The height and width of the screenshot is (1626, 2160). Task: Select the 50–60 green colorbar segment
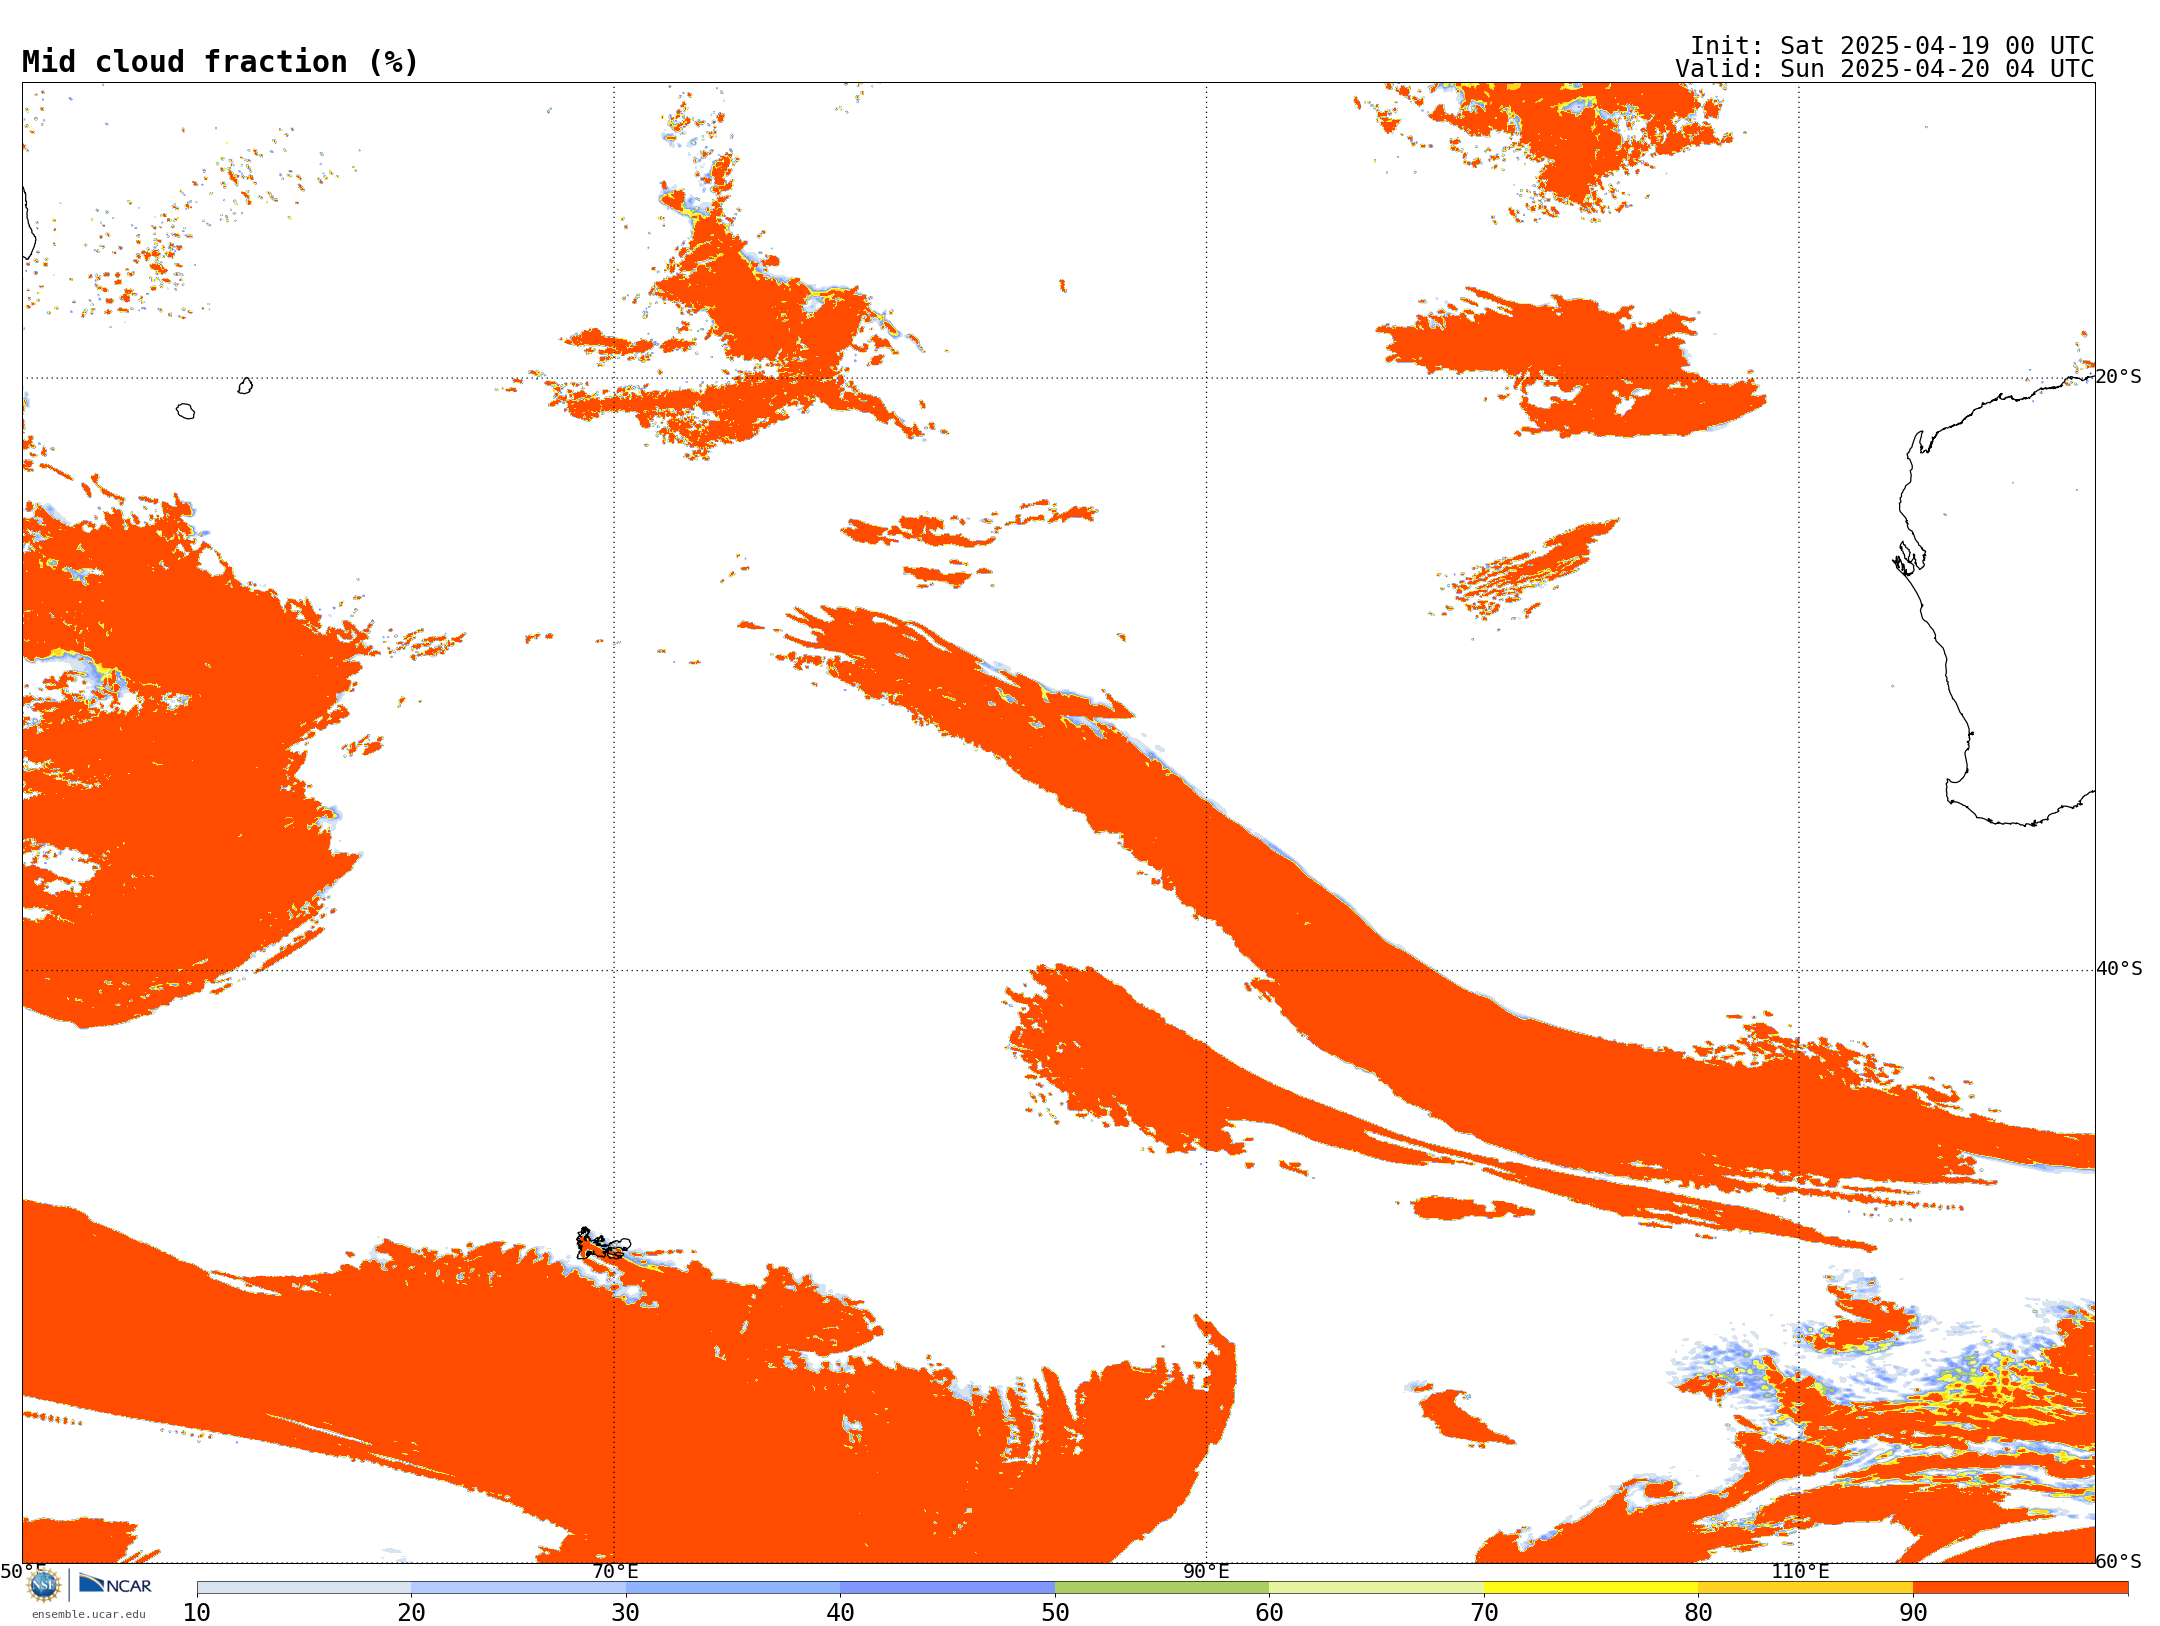[x=1162, y=1588]
